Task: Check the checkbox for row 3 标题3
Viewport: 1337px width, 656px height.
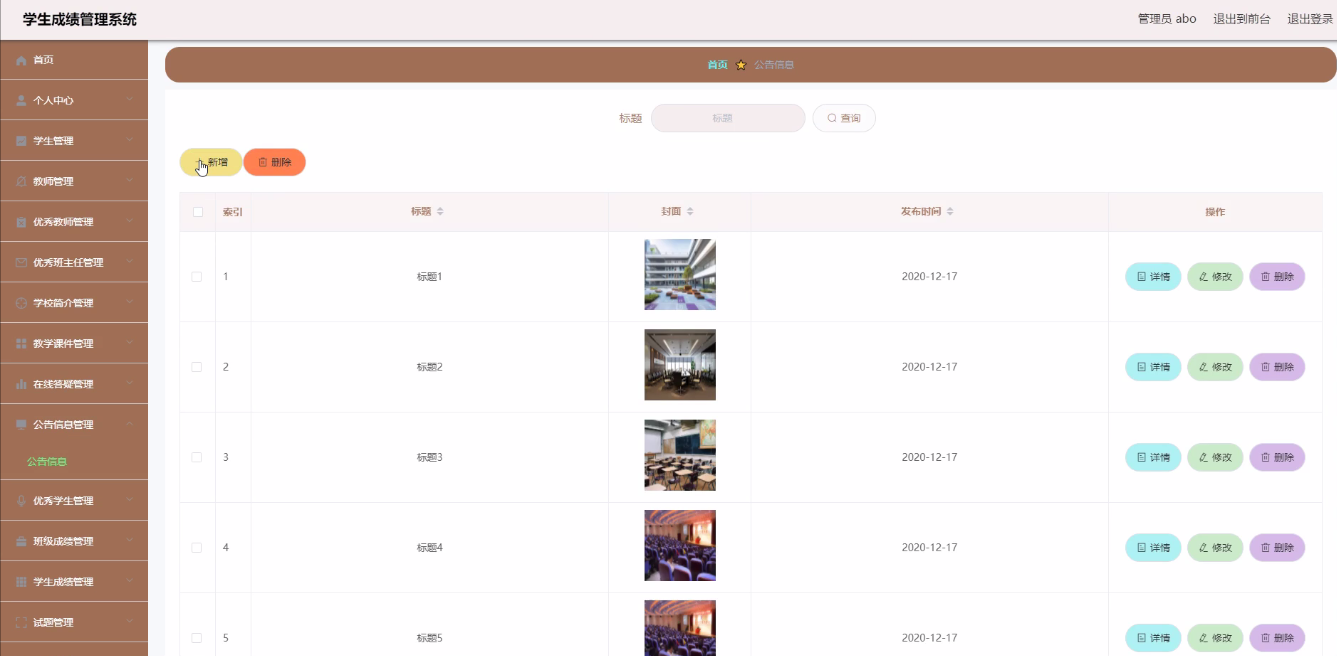Action: click(x=196, y=457)
